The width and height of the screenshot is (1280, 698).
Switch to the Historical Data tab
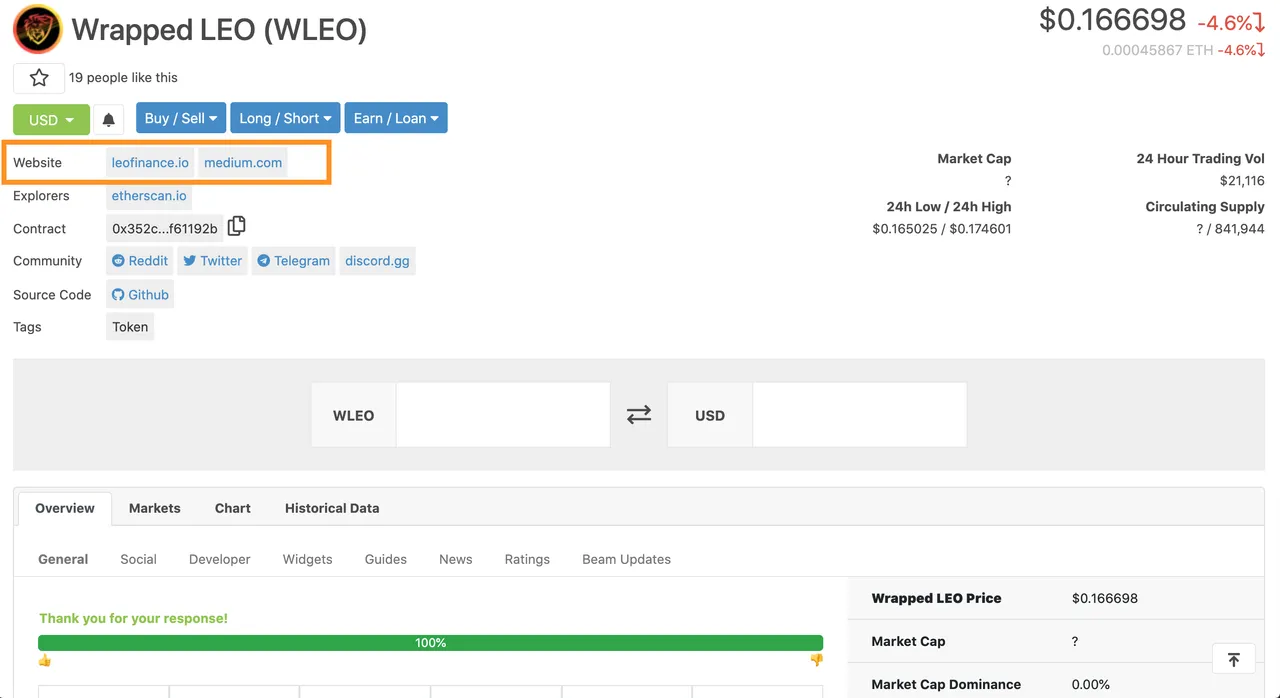coord(332,508)
